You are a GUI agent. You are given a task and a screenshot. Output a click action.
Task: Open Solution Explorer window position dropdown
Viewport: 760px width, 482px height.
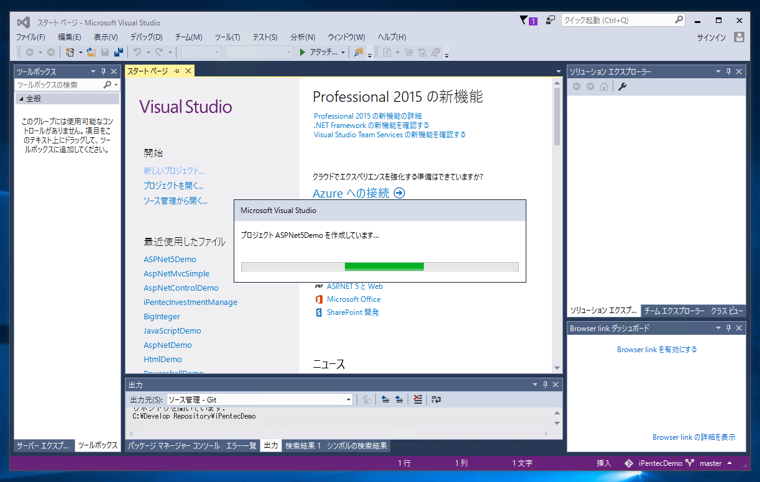click(x=718, y=71)
